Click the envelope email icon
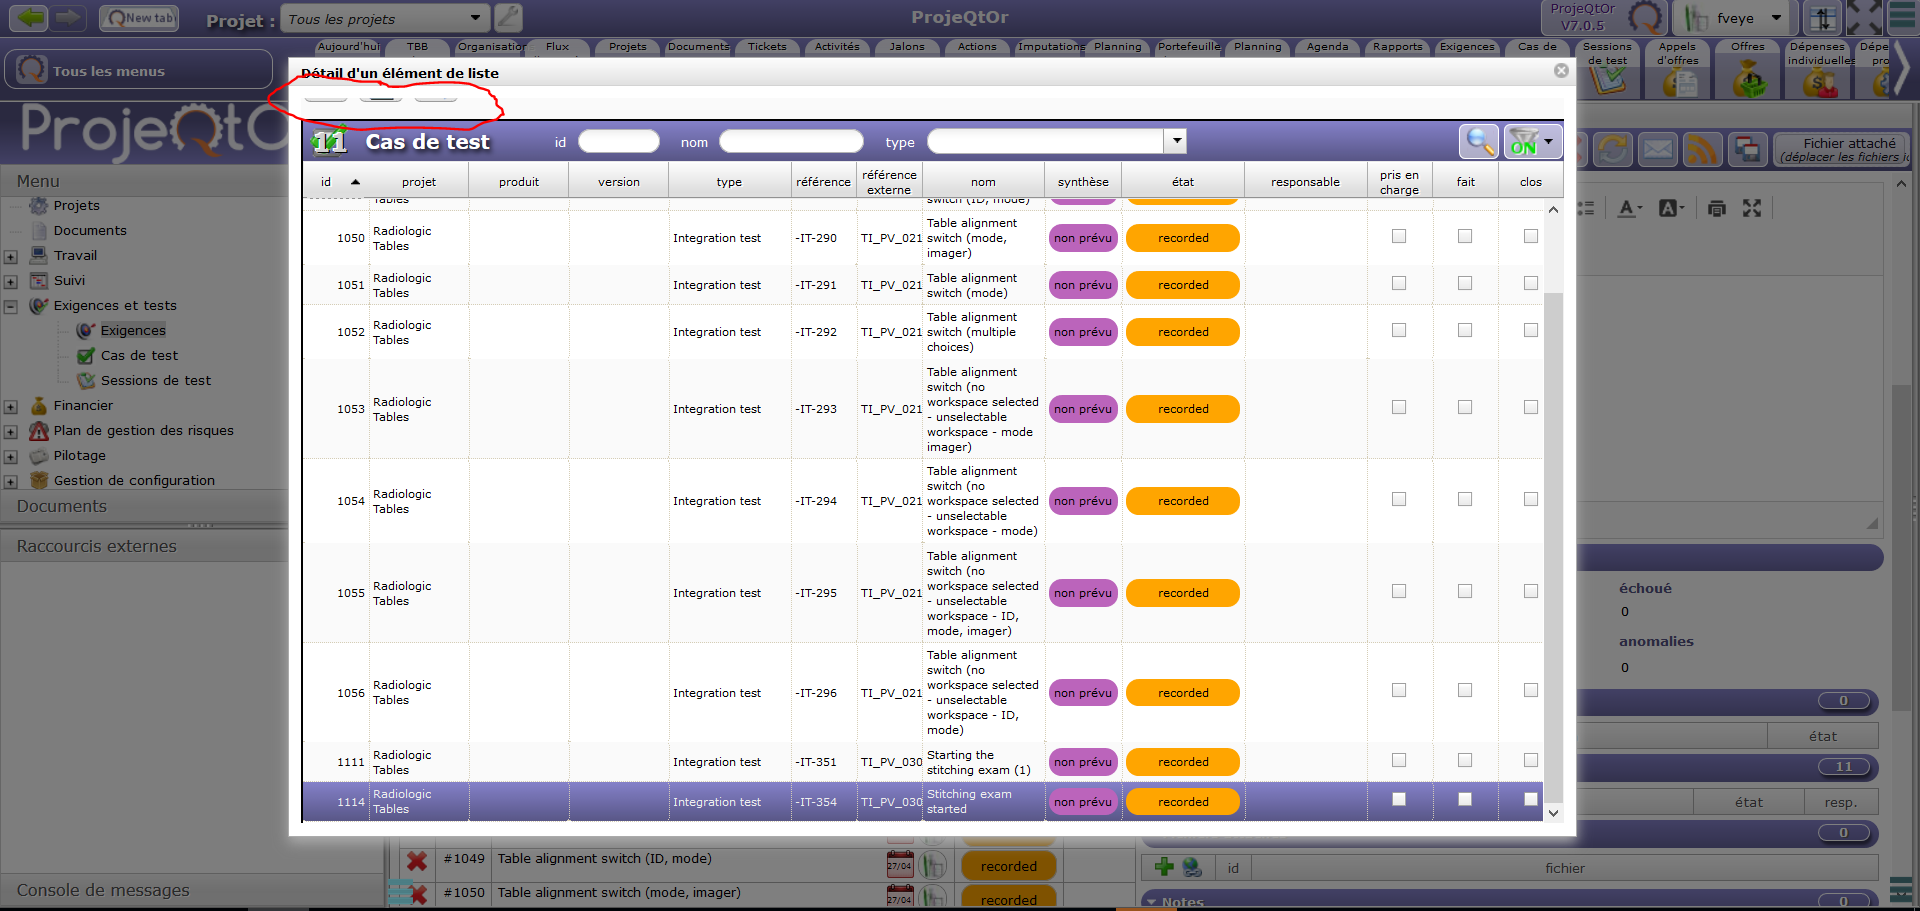The width and height of the screenshot is (1920, 911). [1657, 150]
